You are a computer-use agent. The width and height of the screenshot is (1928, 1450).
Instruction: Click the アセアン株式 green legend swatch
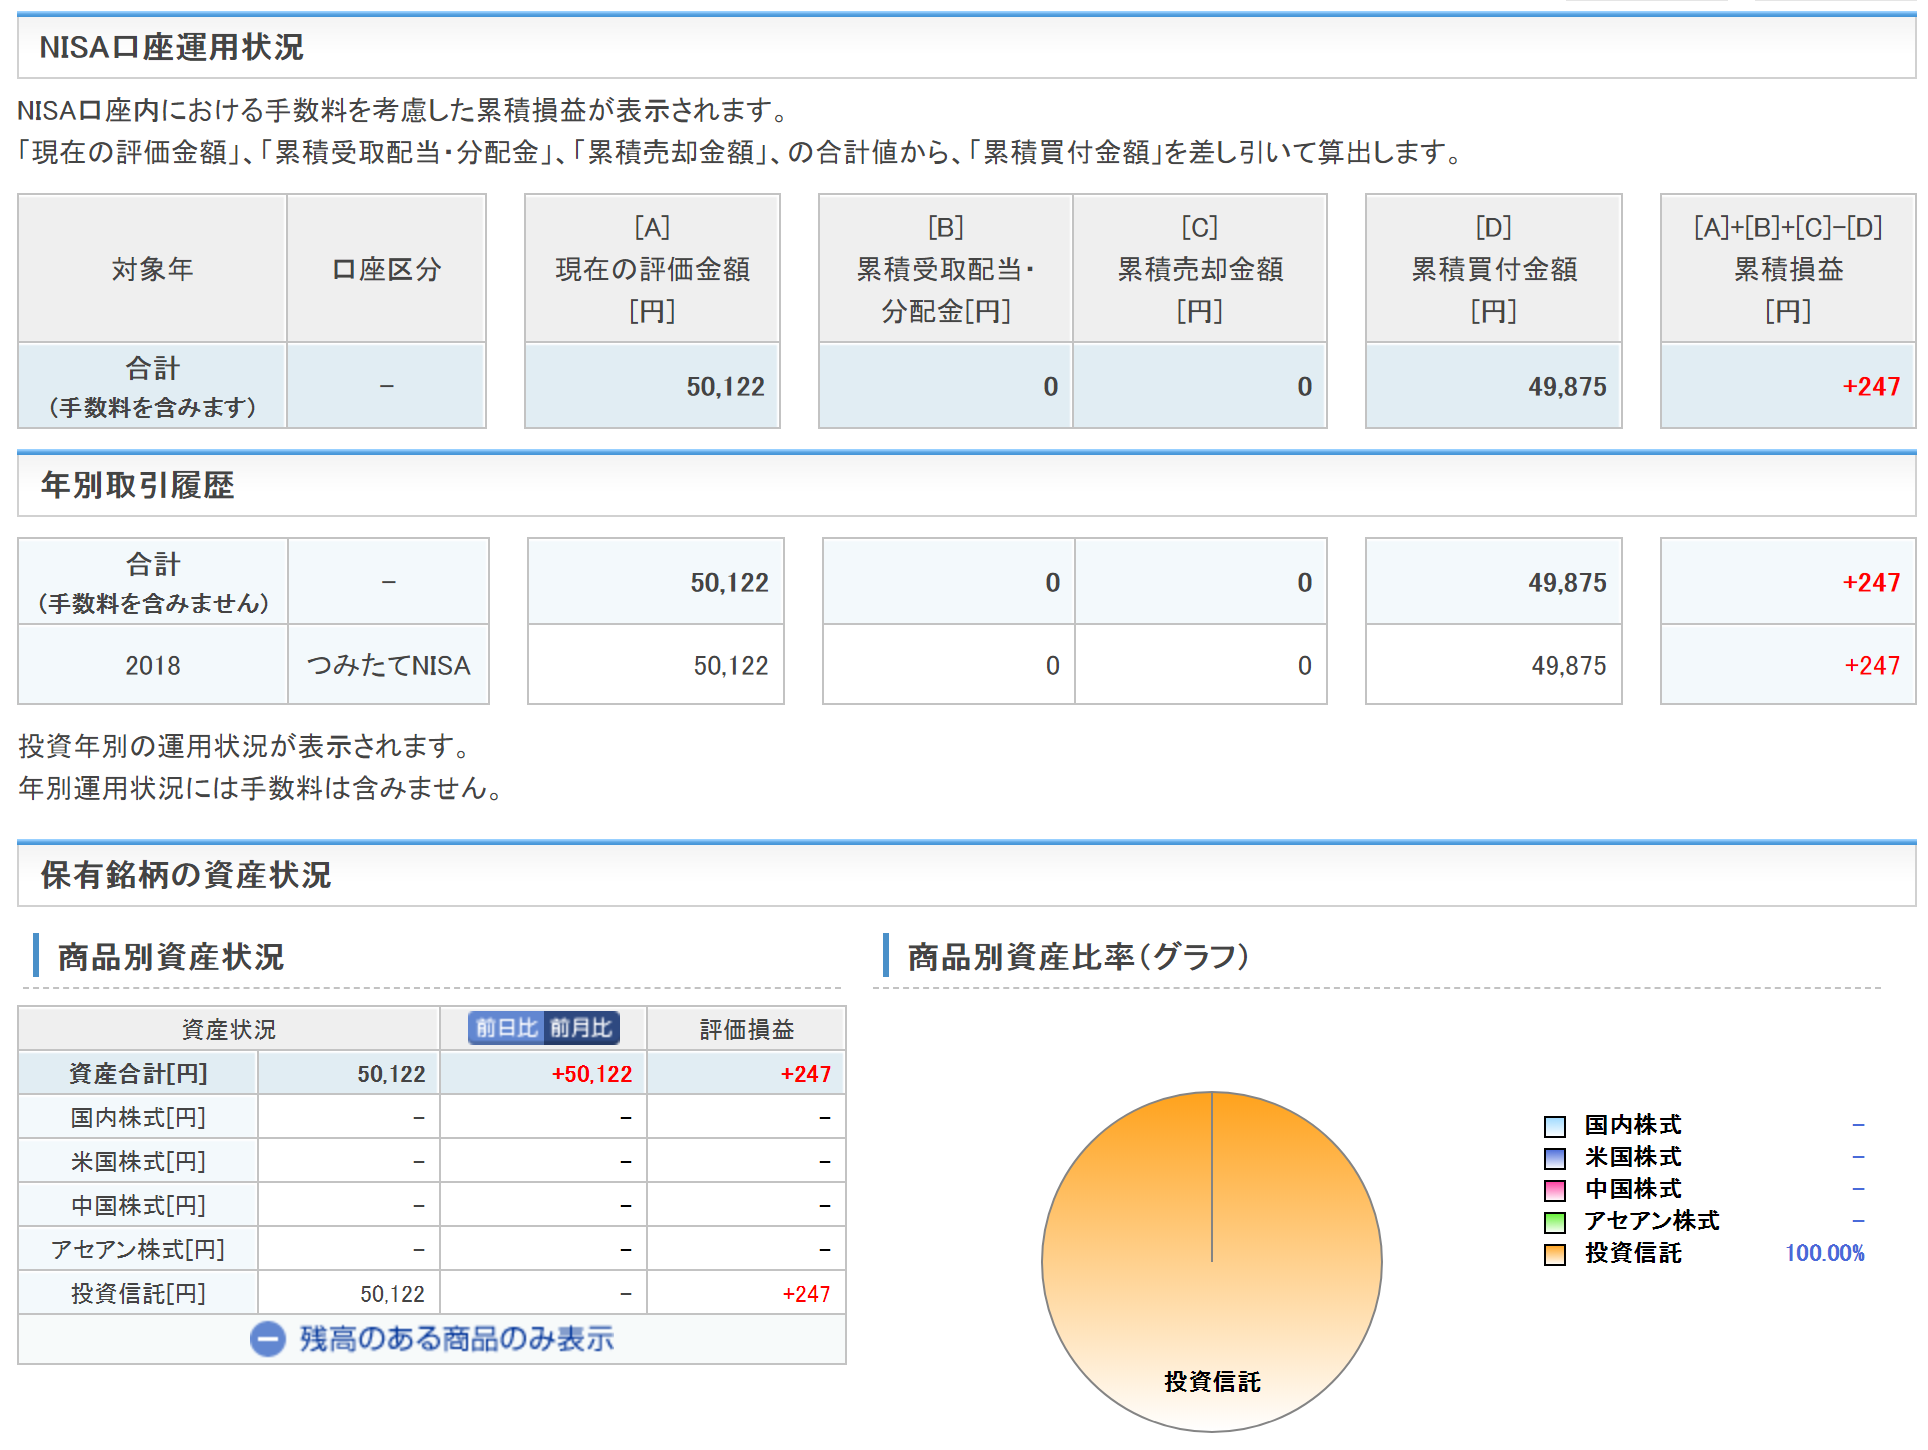tap(1555, 1222)
